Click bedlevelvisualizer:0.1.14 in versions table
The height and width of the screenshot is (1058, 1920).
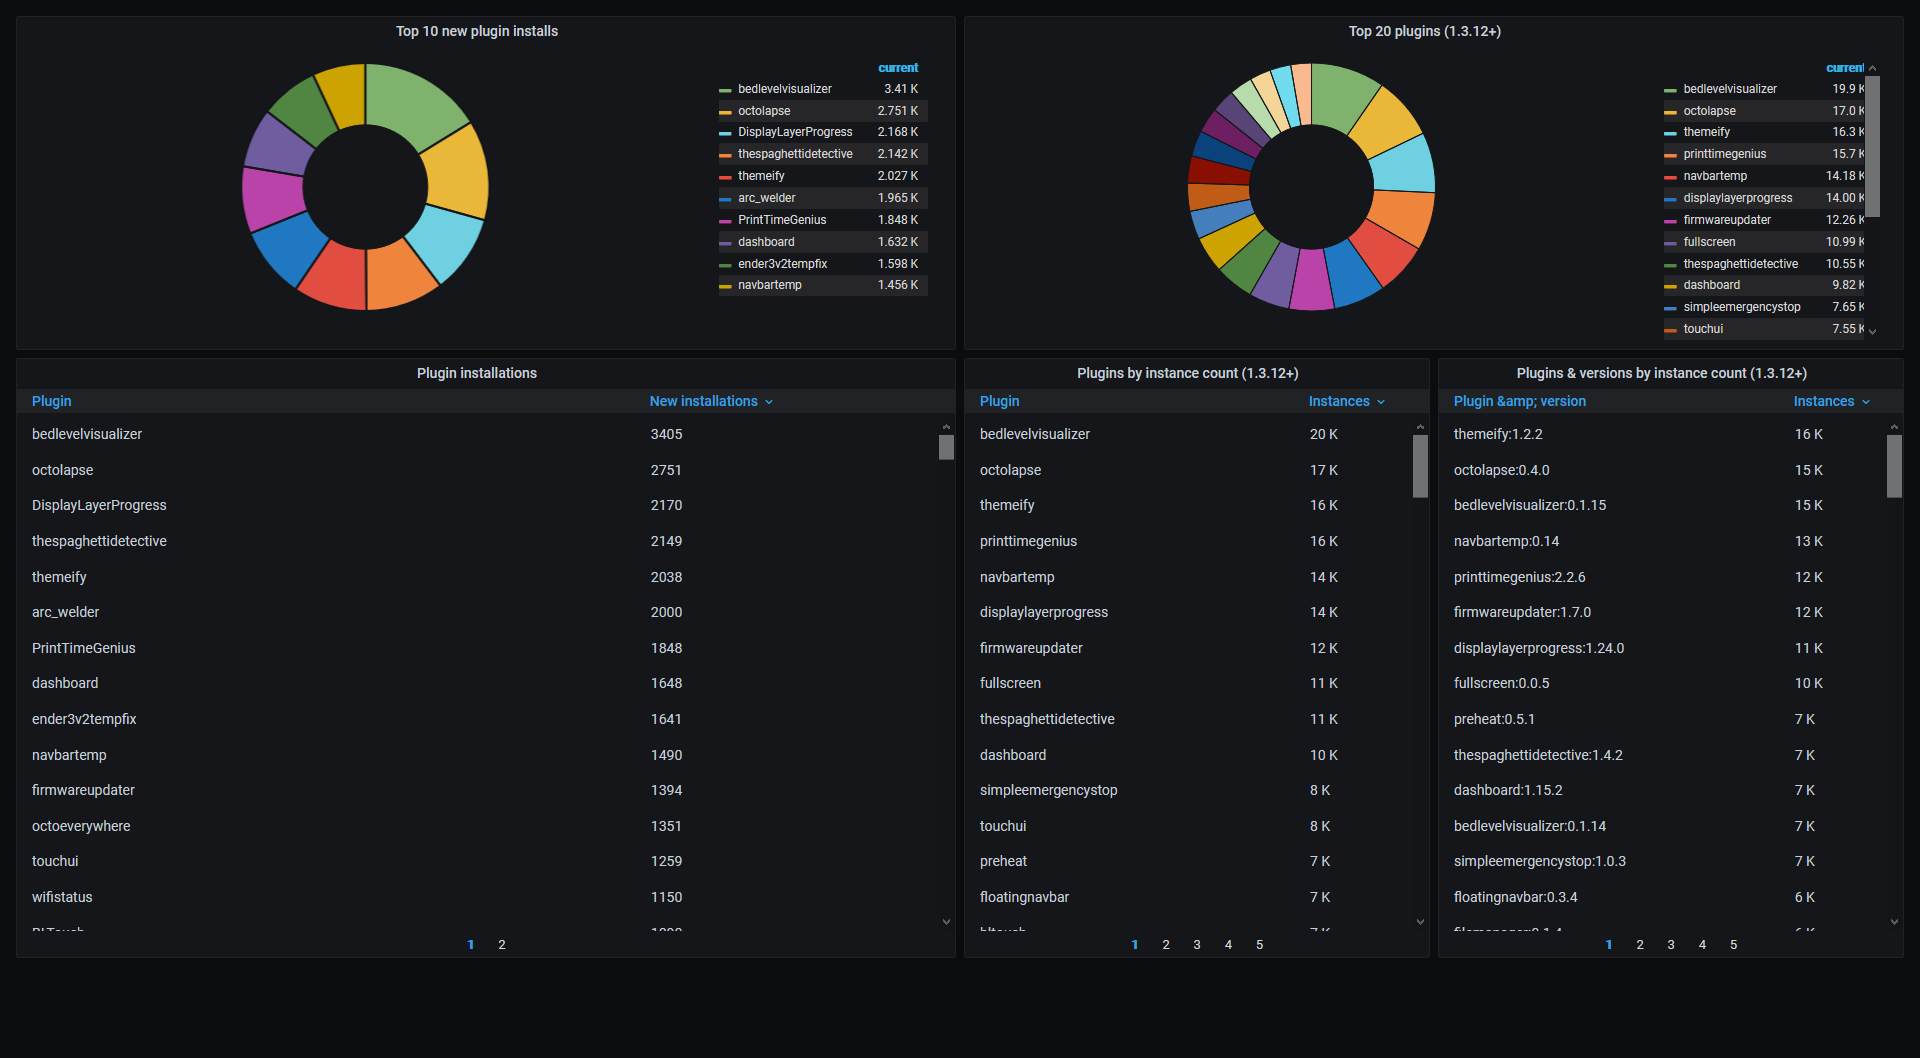coord(1529,826)
